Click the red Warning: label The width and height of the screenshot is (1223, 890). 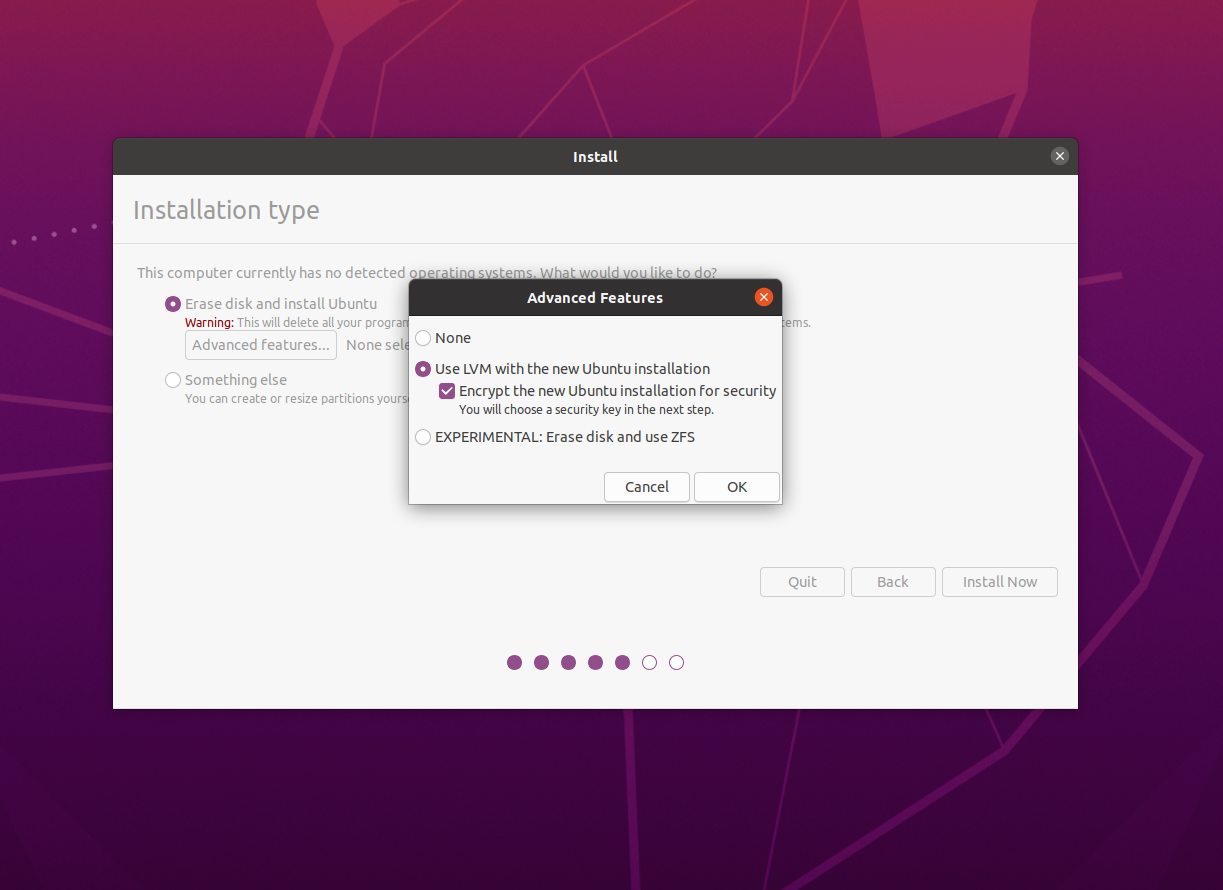point(209,323)
